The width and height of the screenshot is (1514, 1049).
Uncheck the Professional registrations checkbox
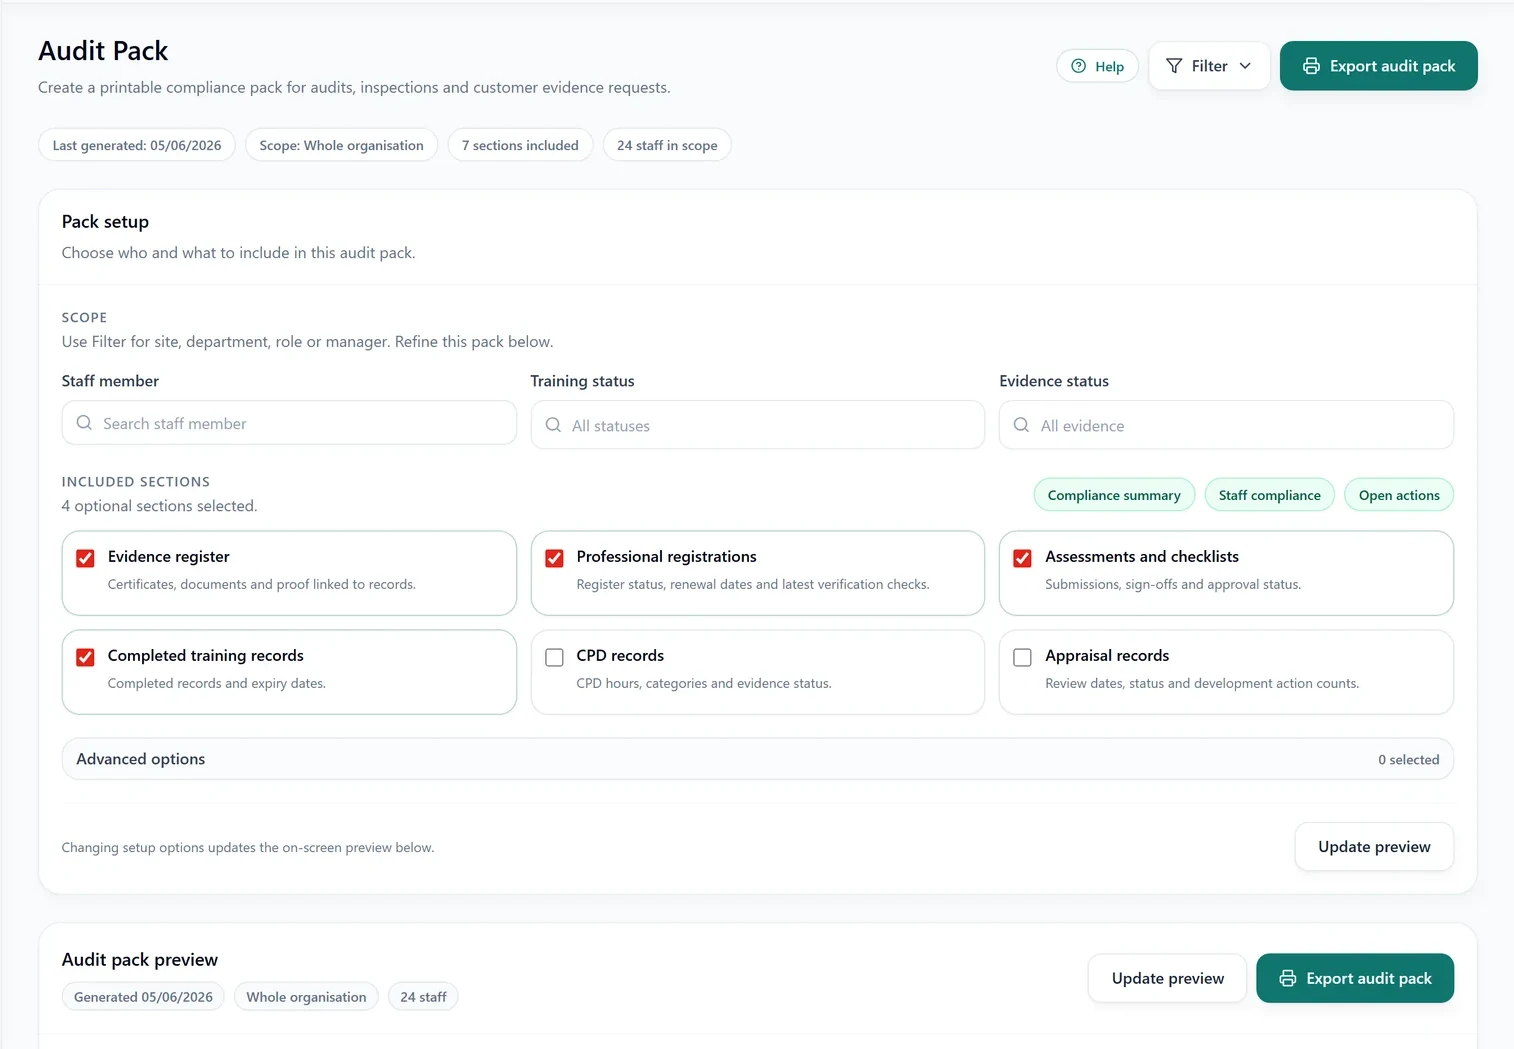pos(554,558)
